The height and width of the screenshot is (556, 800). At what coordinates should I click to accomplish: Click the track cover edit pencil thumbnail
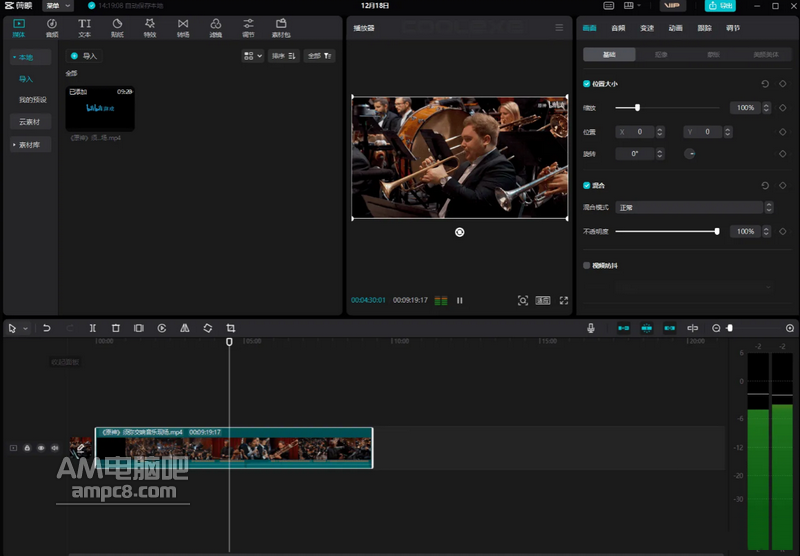click(81, 447)
